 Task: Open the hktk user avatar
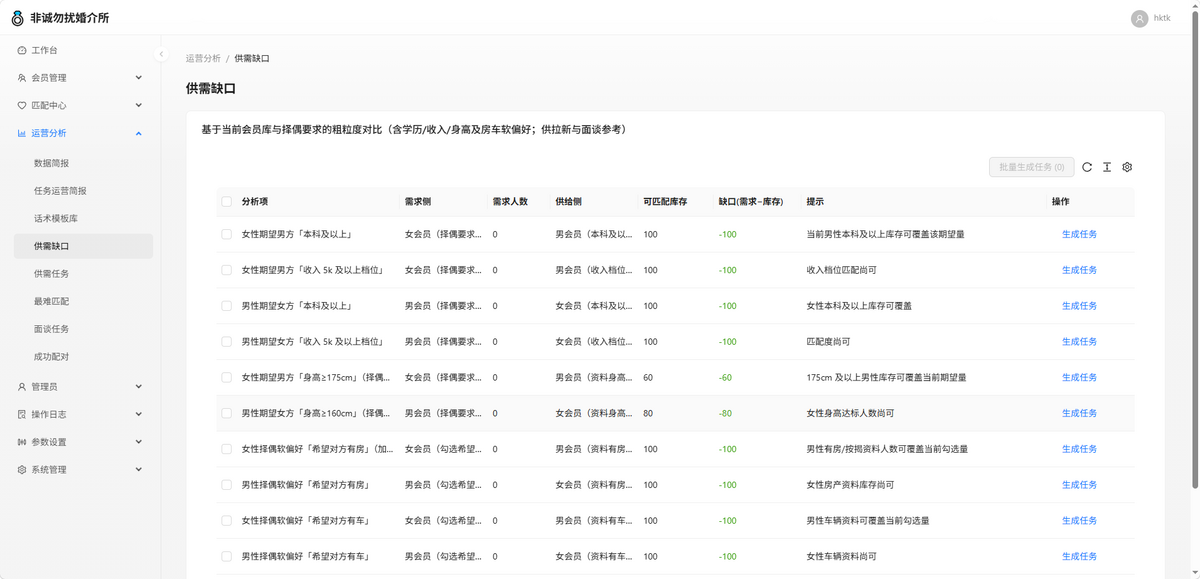(1139, 18)
